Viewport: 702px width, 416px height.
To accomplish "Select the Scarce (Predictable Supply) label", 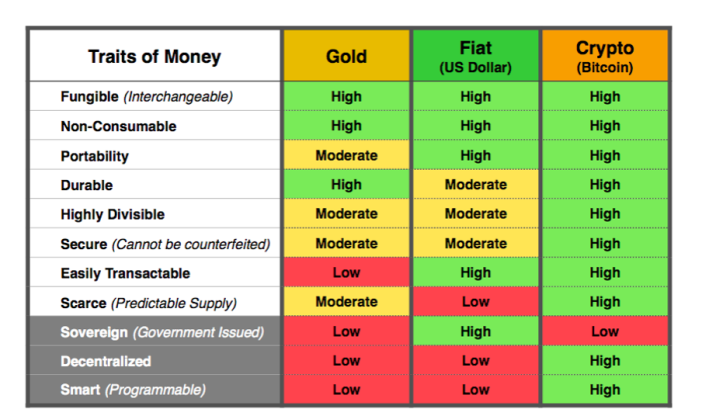I will coord(149,303).
